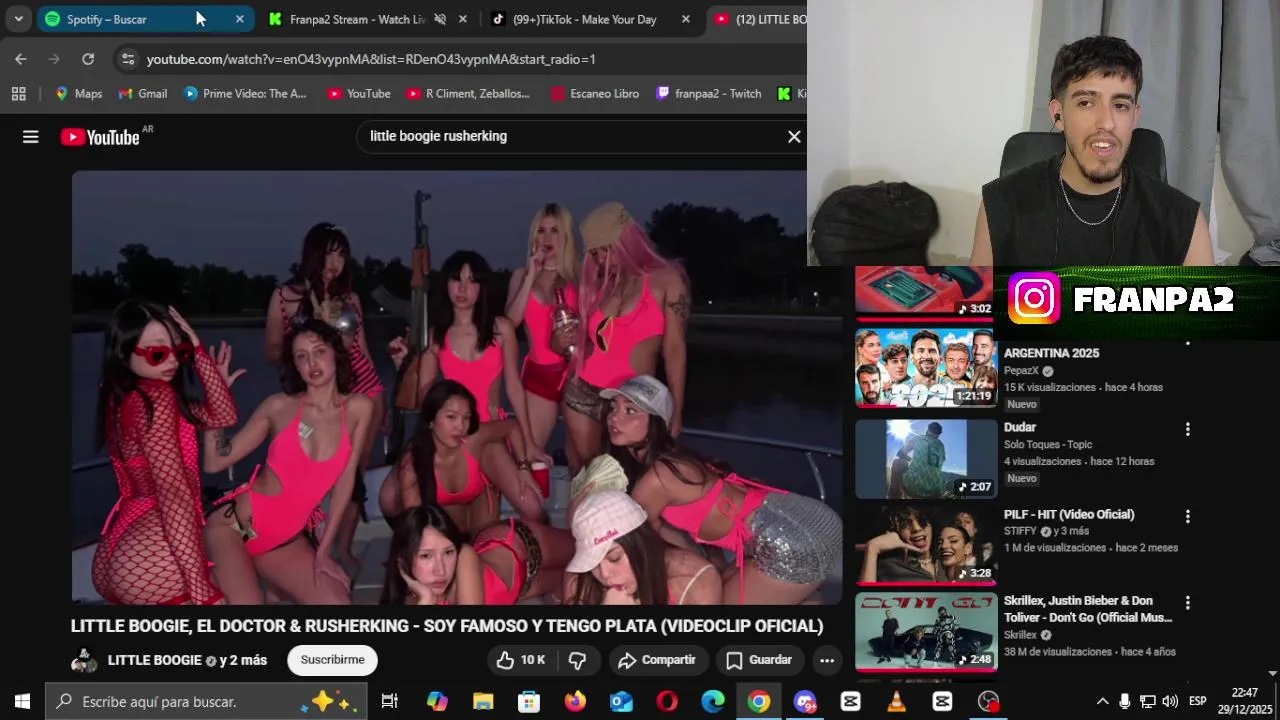Open Maps bookmark
This screenshot has width=1280, height=720.
[x=79, y=93]
